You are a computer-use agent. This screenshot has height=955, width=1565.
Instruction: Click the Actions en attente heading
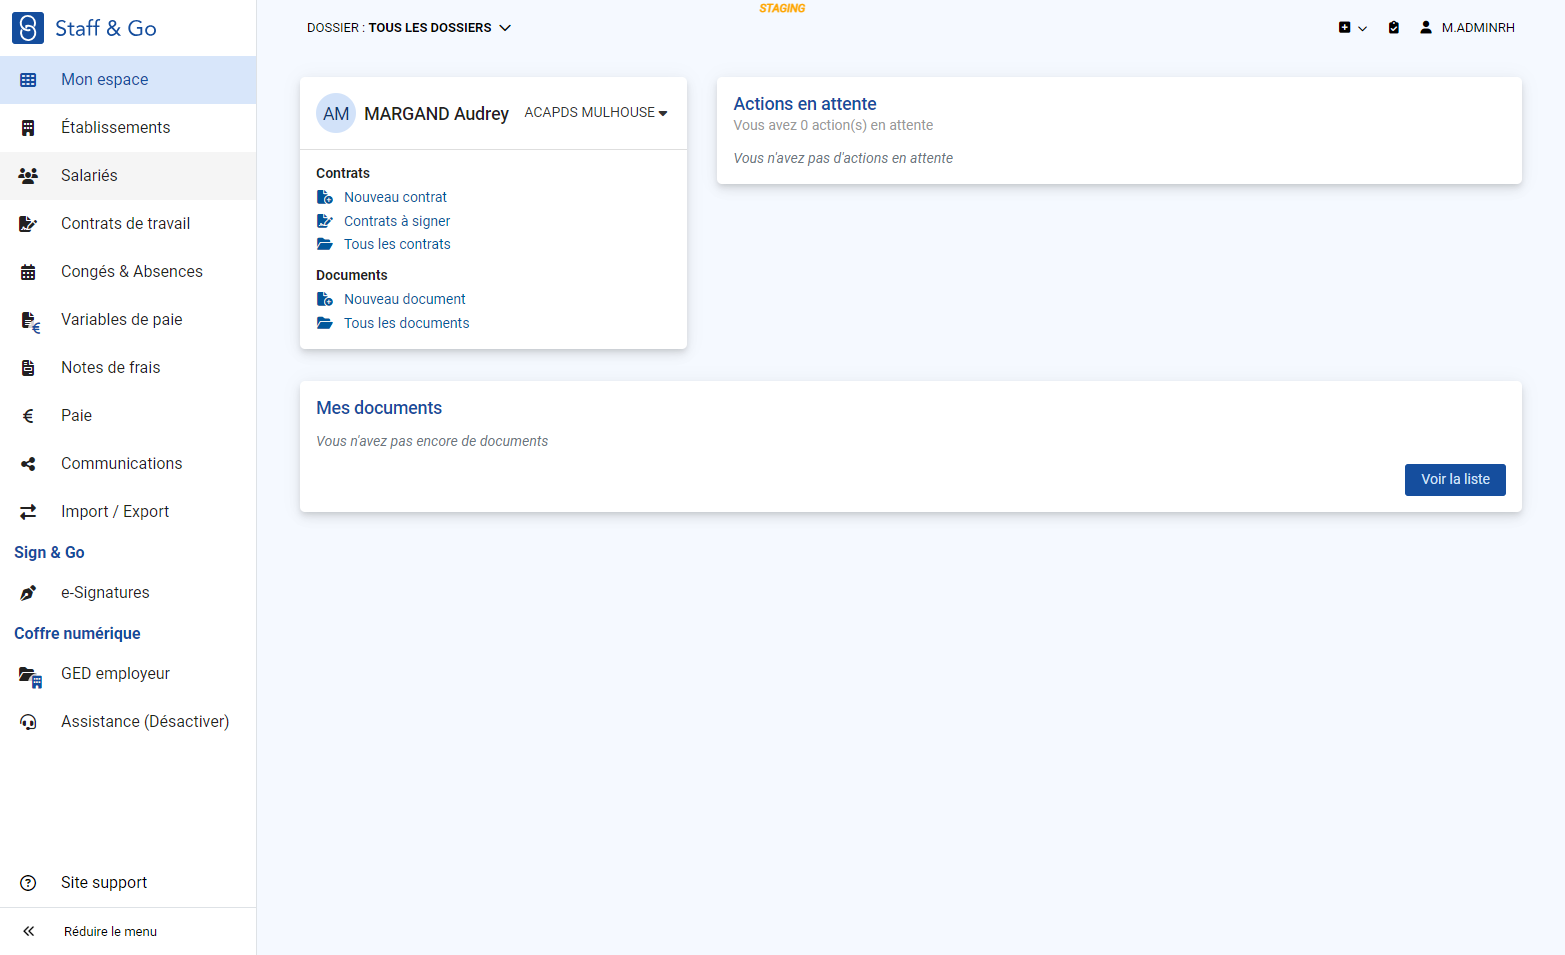pyautogui.click(x=805, y=104)
